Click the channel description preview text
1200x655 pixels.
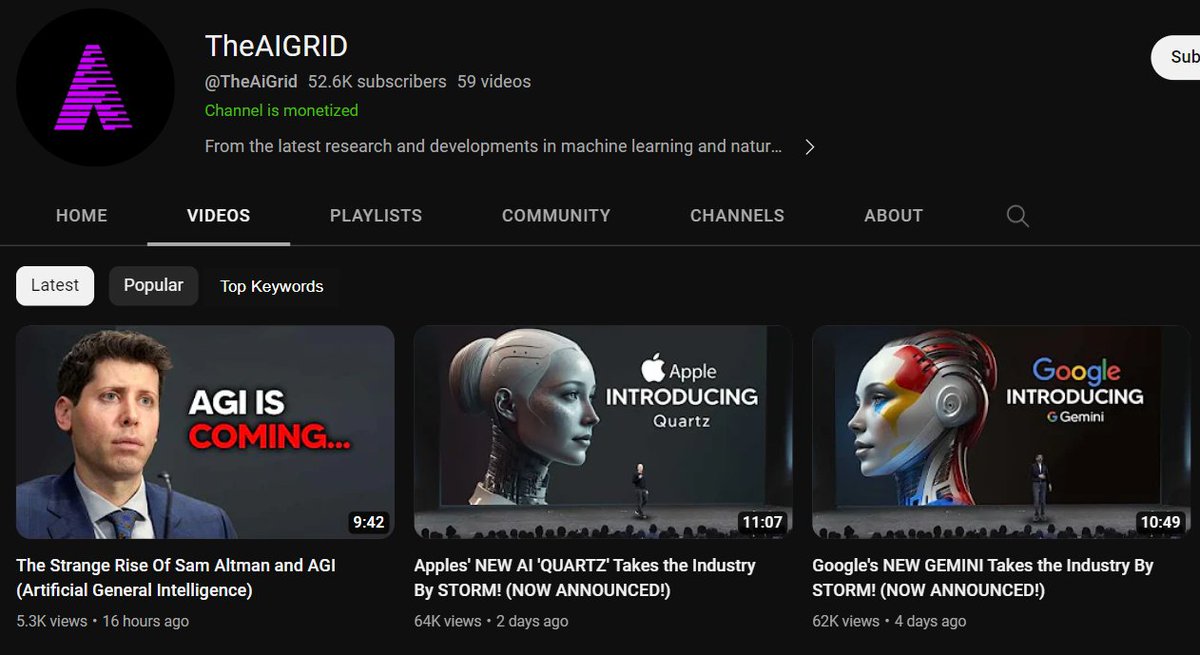click(x=494, y=147)
